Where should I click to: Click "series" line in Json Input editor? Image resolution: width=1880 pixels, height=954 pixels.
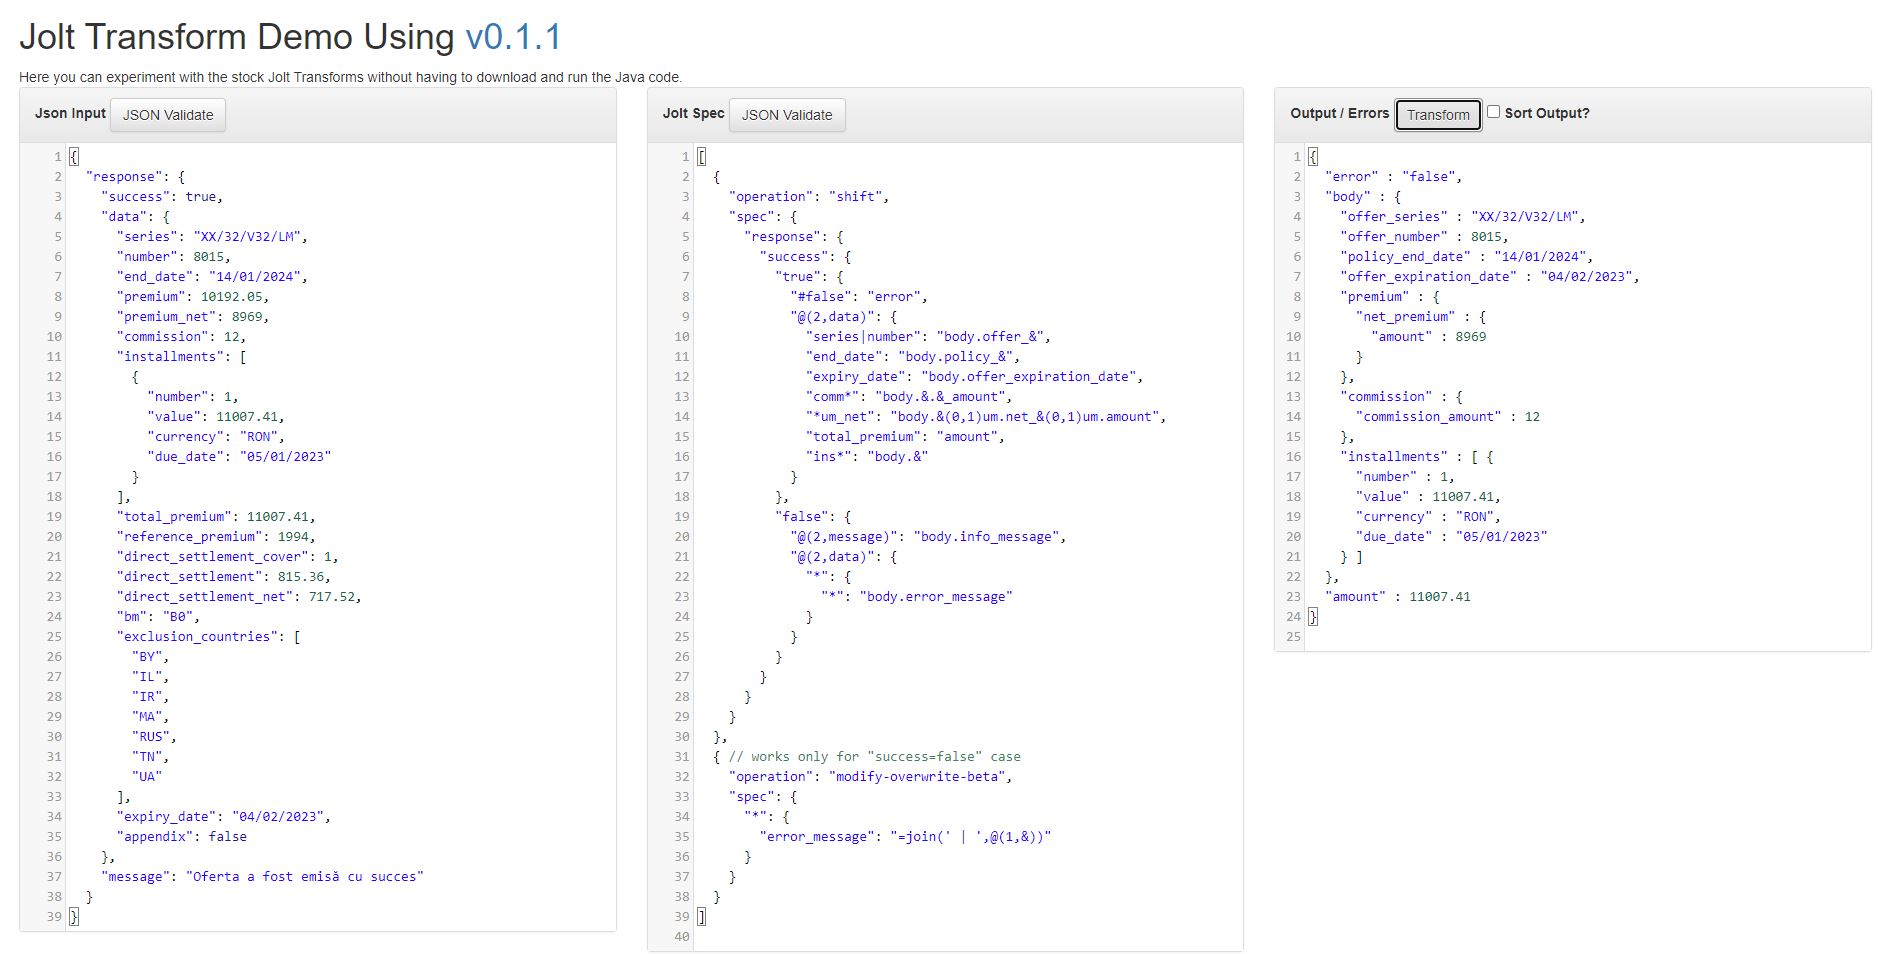point(212,237)
